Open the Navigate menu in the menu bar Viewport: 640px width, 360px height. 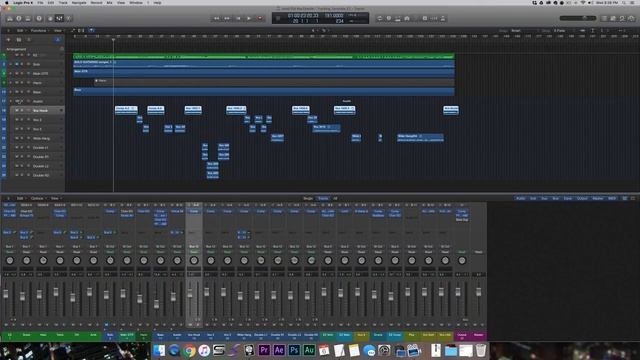coord(79,2)
